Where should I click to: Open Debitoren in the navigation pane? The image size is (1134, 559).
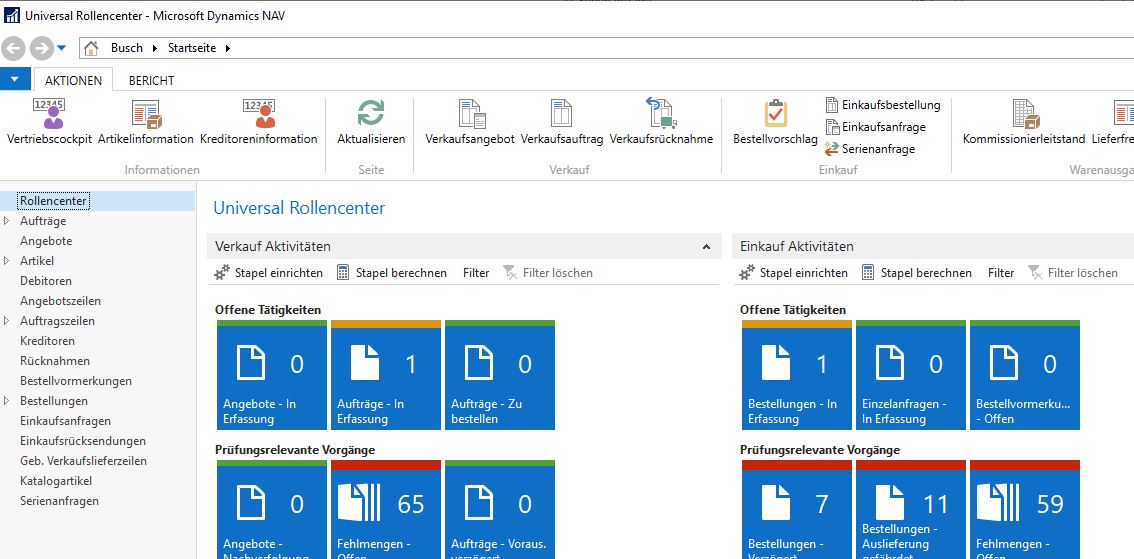tap(46, 281)
